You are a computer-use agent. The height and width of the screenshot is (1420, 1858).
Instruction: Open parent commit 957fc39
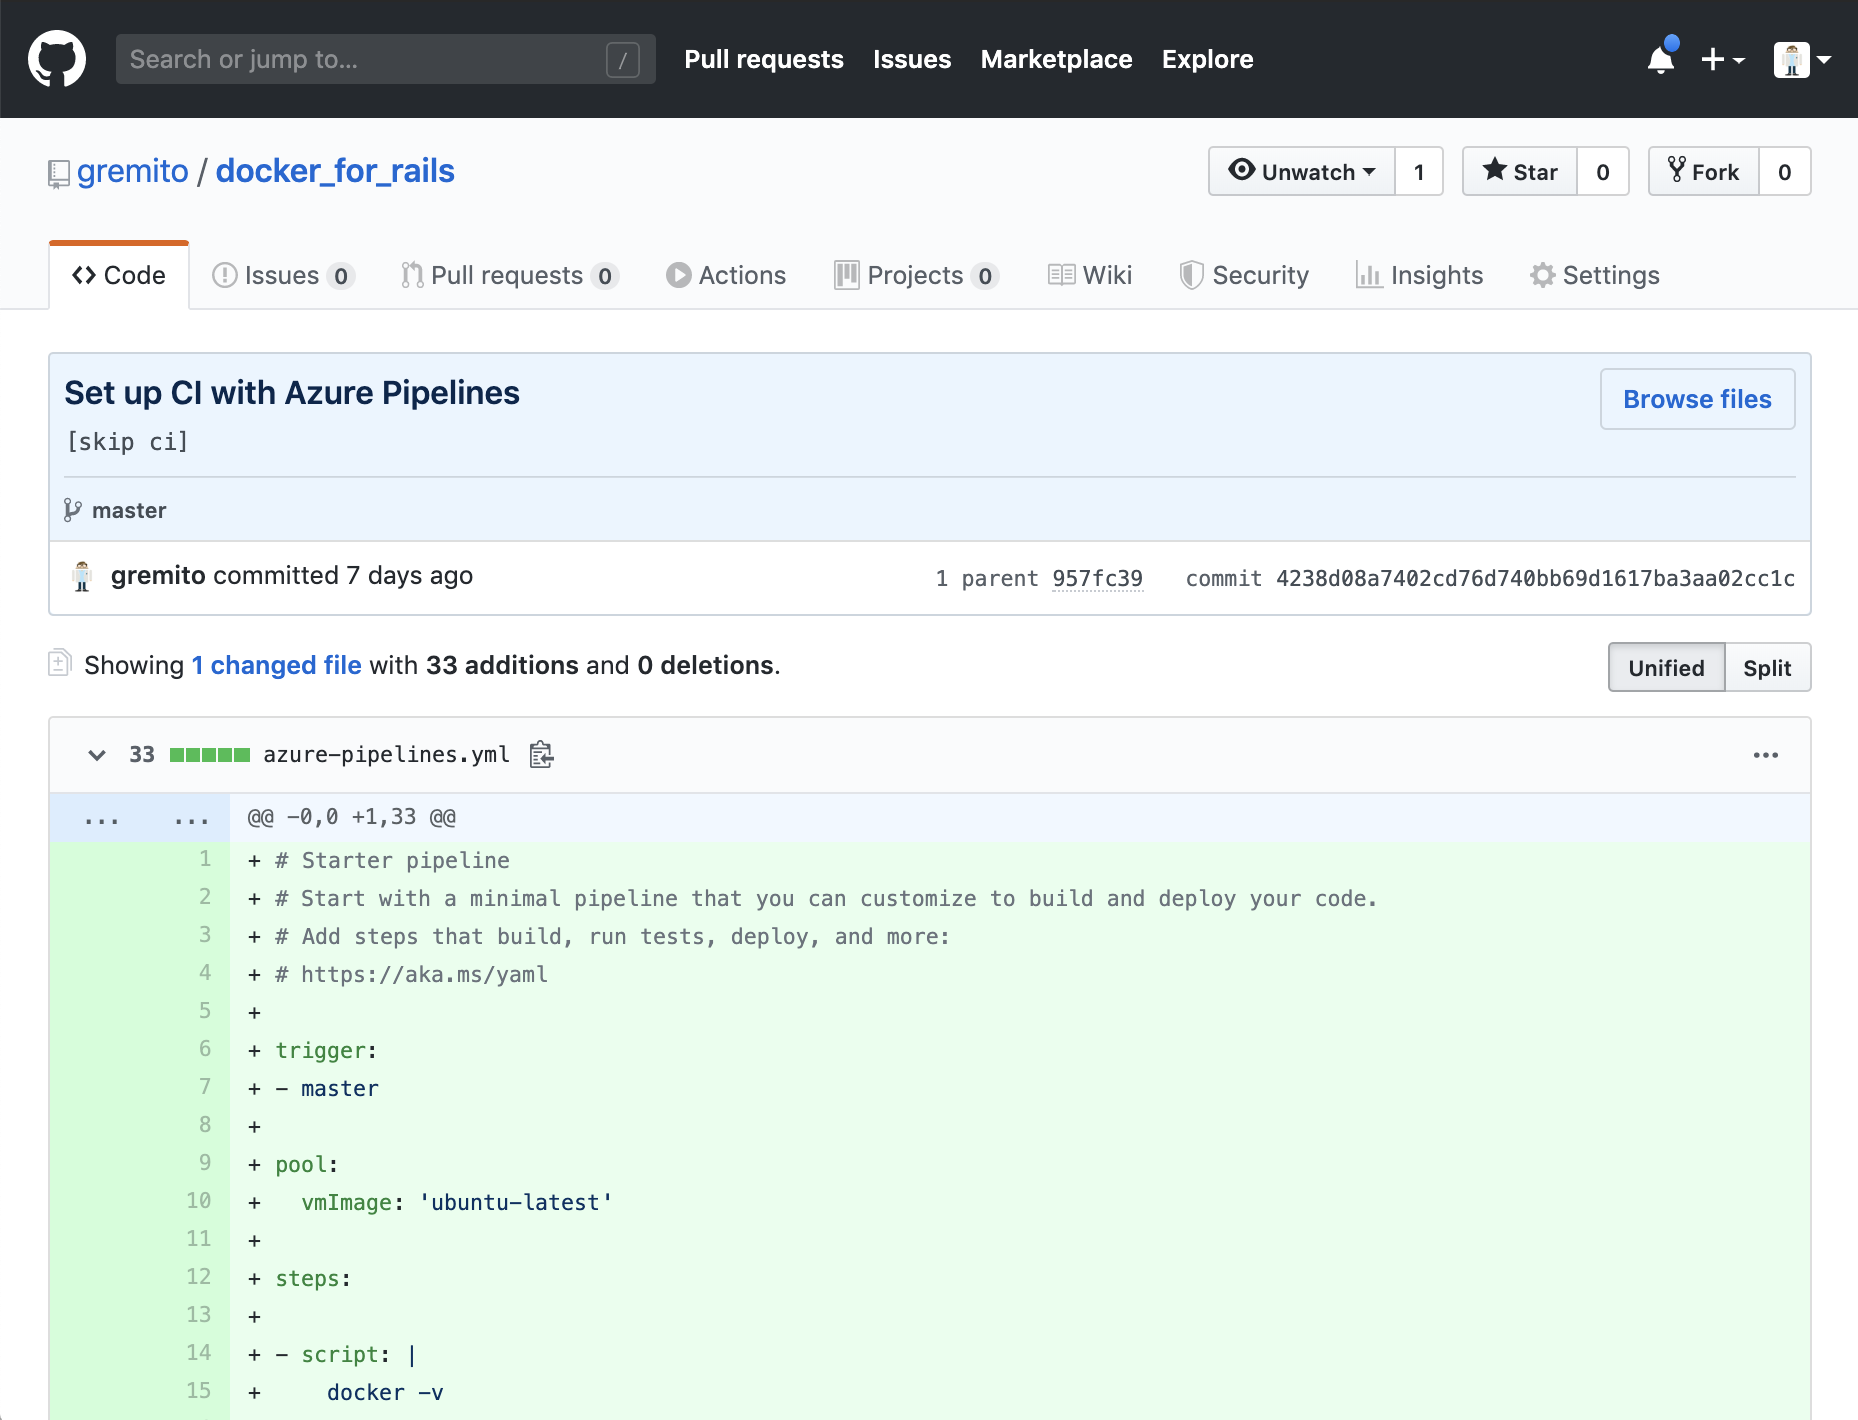tap(1097, 579)
